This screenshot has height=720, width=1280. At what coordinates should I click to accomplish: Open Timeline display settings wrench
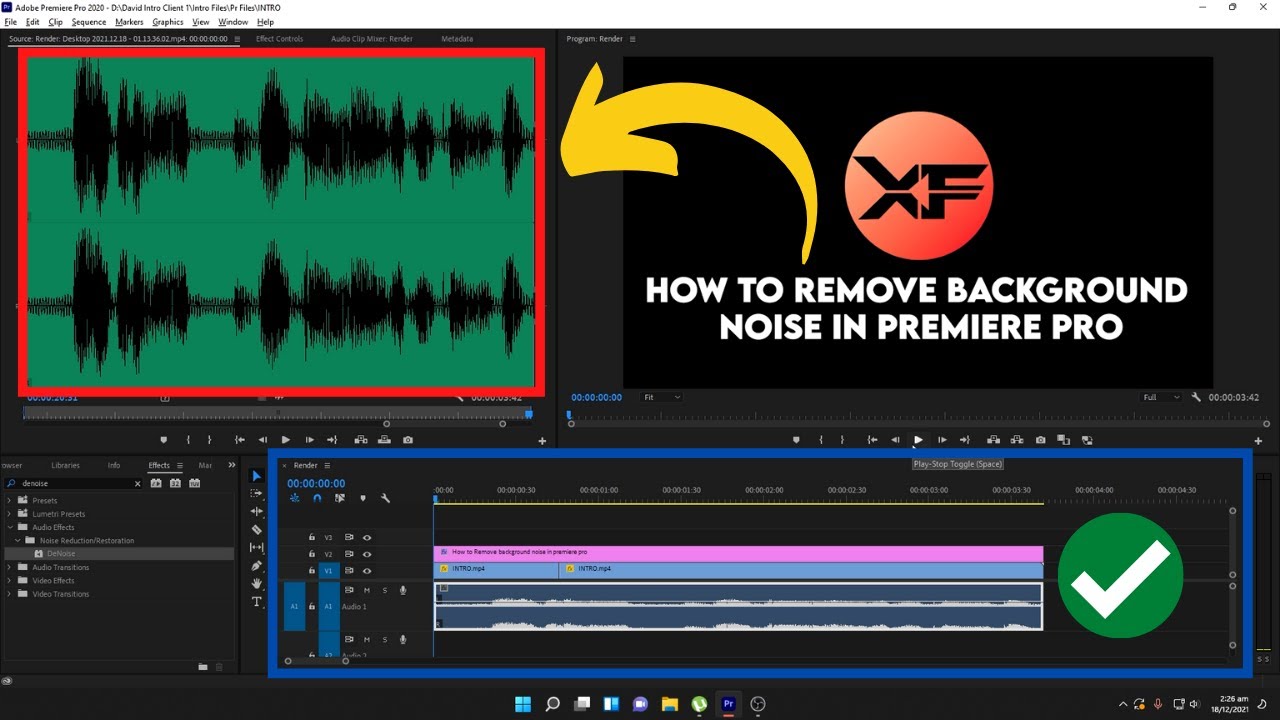click(385, 498)
